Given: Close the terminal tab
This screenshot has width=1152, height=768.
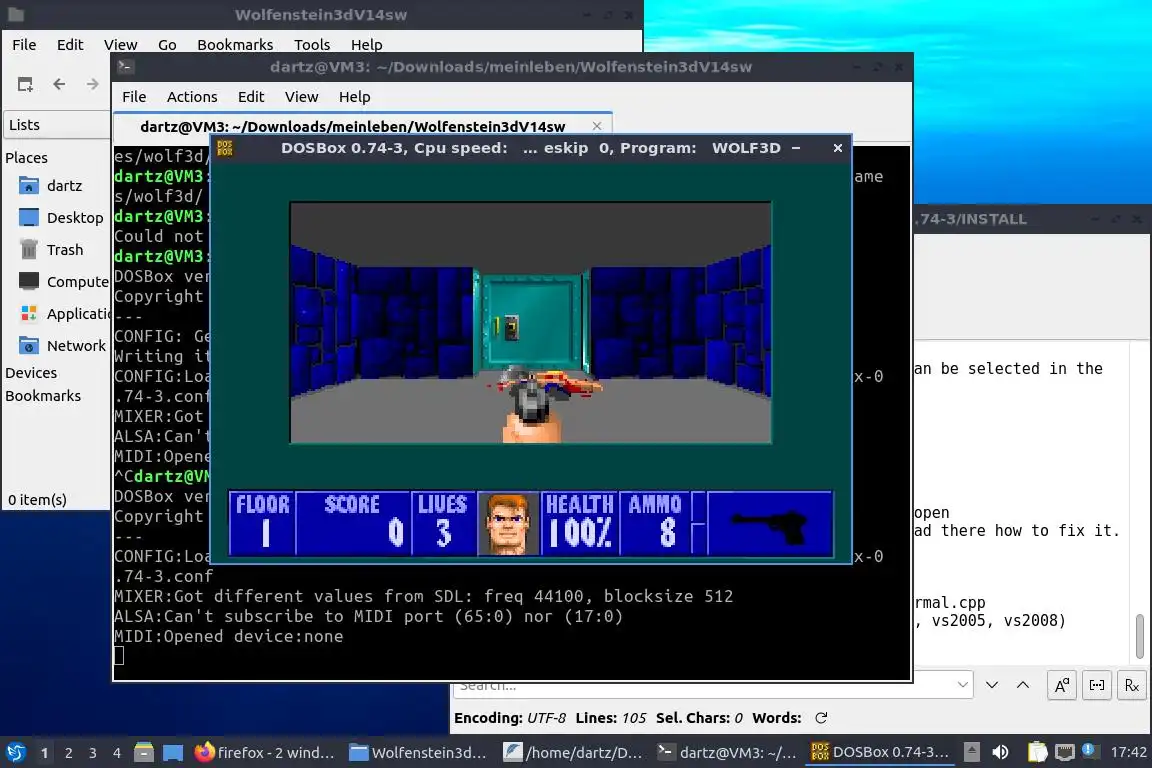Looking at the screenshot, I should pos(597,126).
